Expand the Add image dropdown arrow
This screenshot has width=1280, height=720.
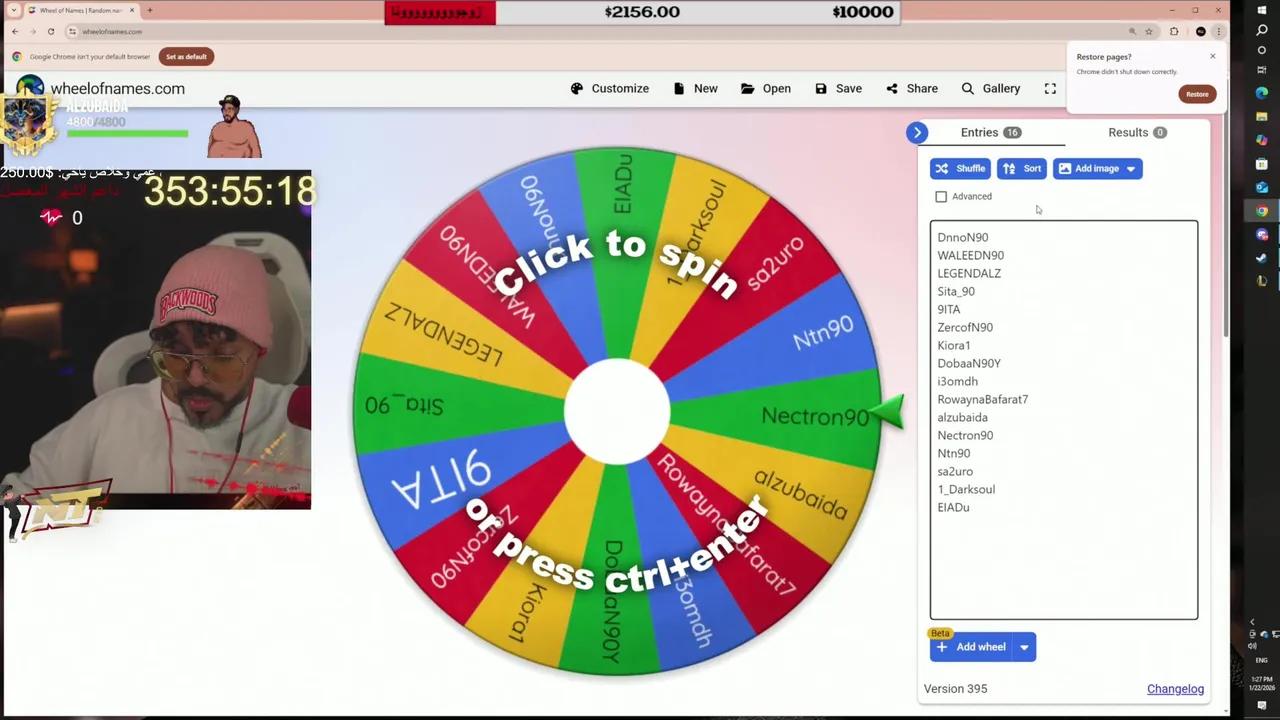1131,168
